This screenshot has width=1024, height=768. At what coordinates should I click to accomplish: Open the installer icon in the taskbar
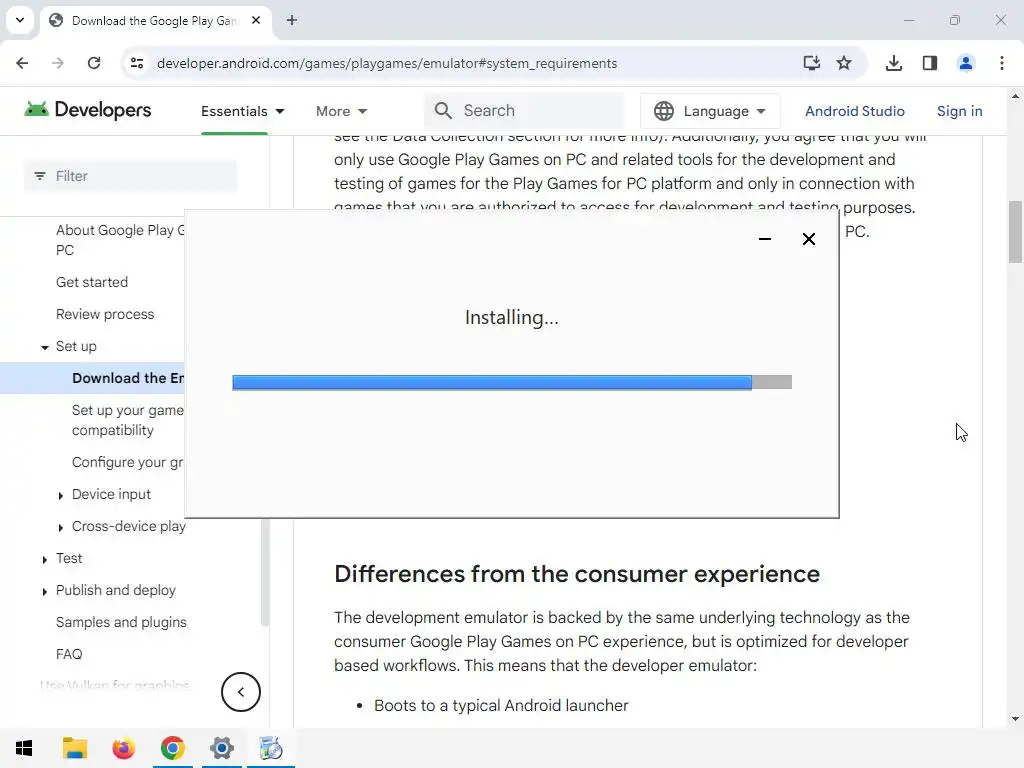270,748
